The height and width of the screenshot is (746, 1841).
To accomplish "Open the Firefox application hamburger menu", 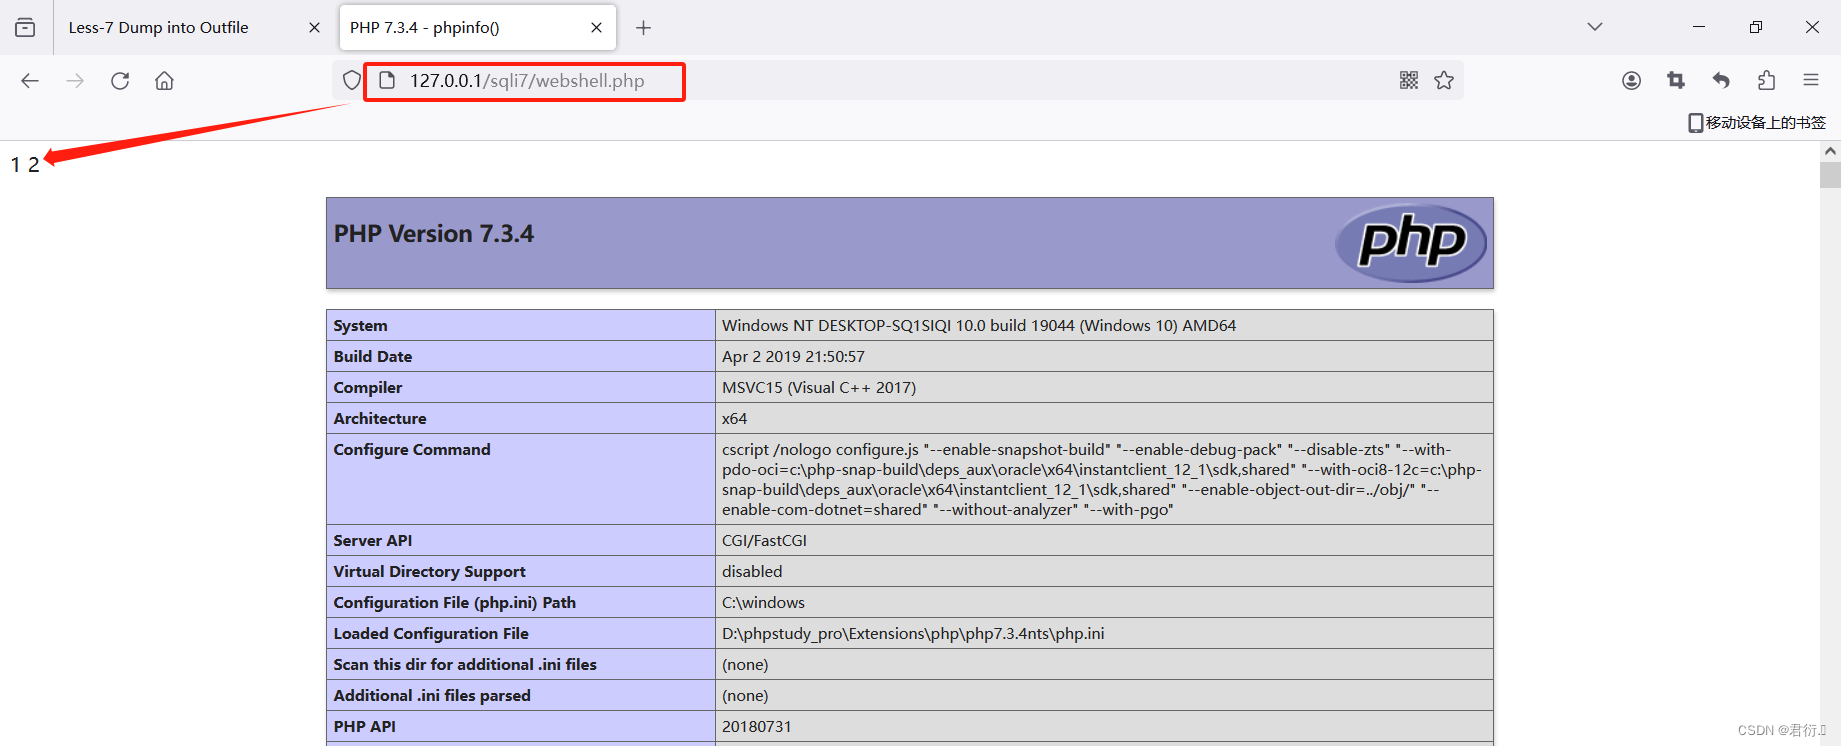I will tap(1811, 80).
